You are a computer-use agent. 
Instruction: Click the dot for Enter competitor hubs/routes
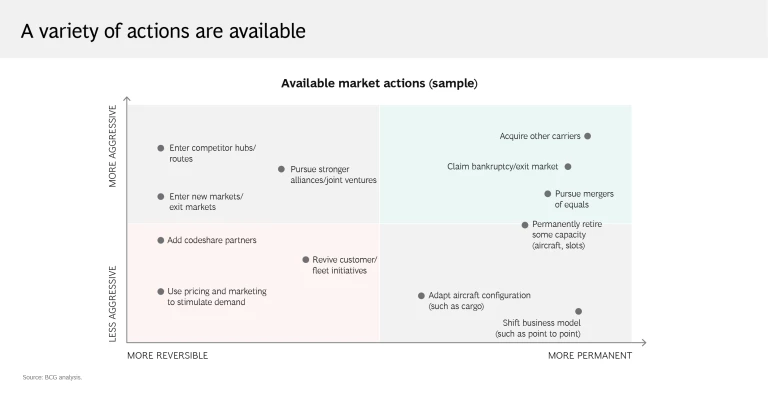[x=160, y=148]
